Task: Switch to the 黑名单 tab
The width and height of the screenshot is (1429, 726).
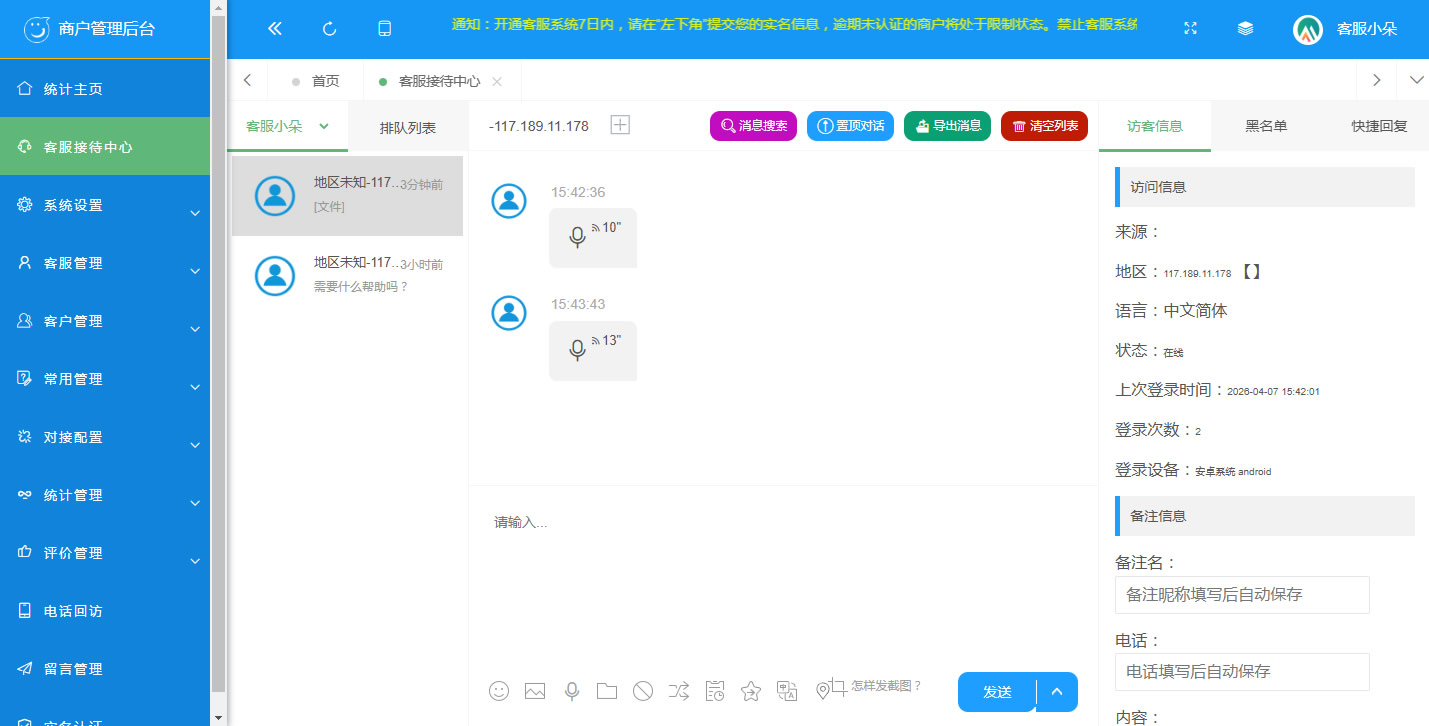Action: pyautogui.click(x=1265, y=126)
